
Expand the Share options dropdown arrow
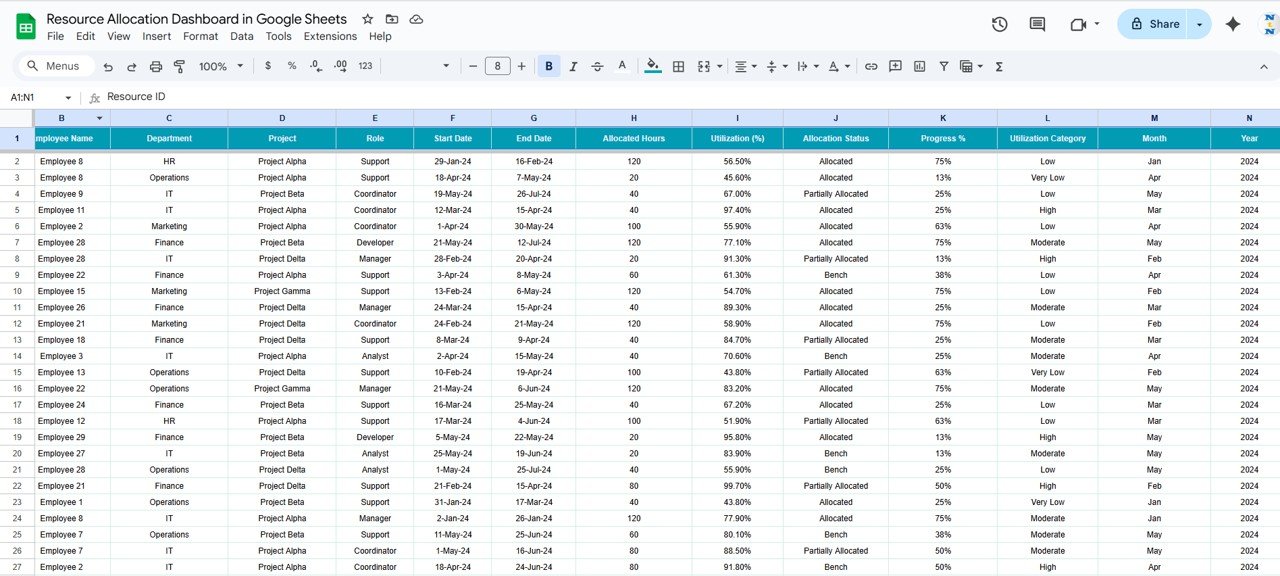[1199, 24]
